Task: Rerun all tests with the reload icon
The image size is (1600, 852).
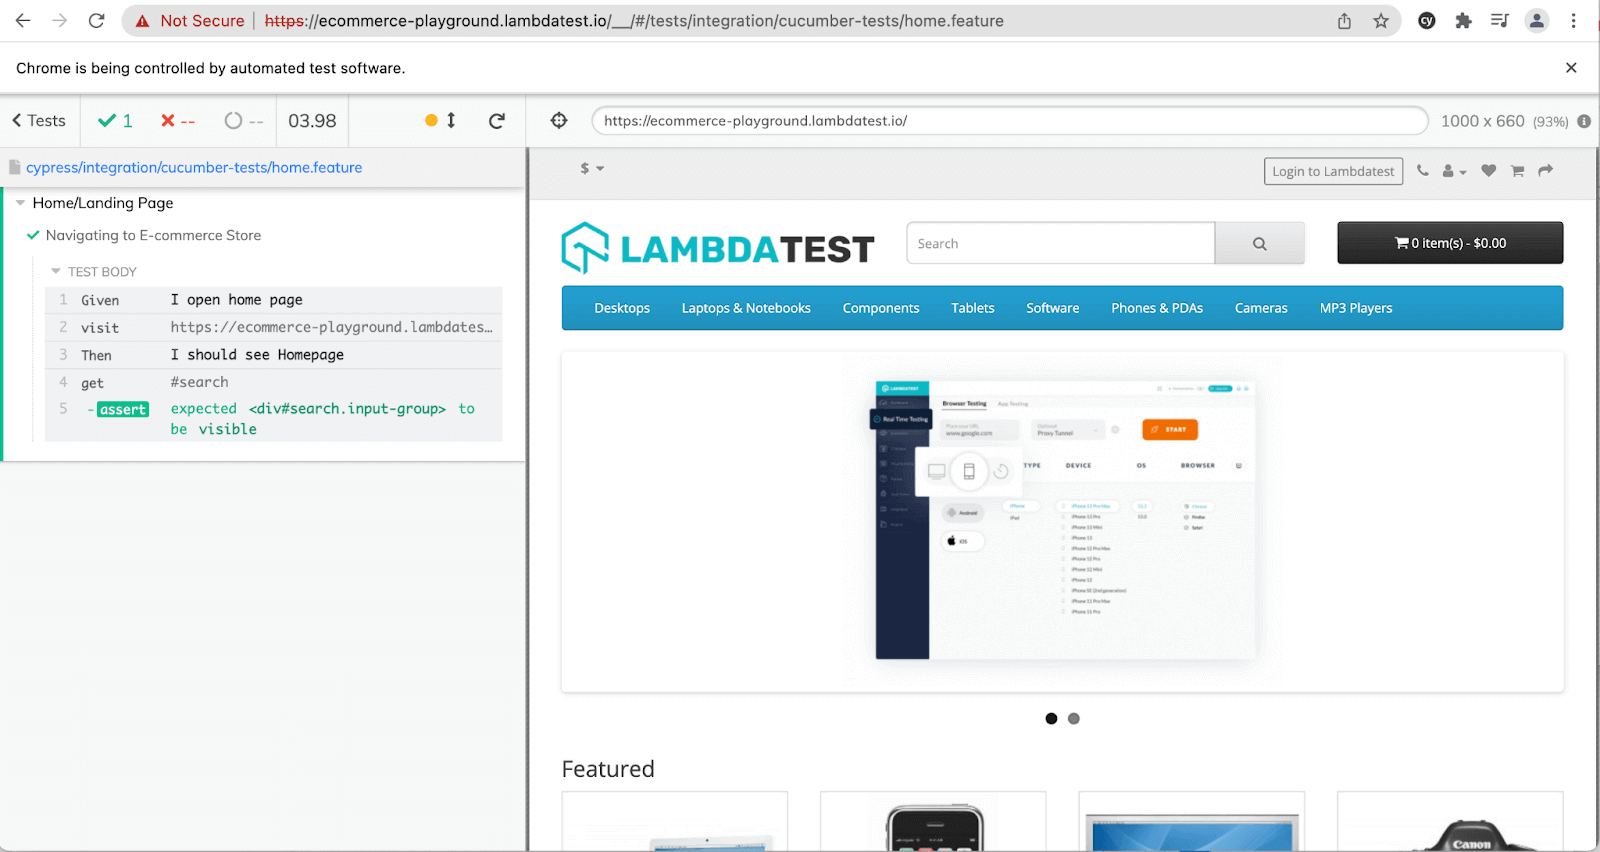Action: 496,121
